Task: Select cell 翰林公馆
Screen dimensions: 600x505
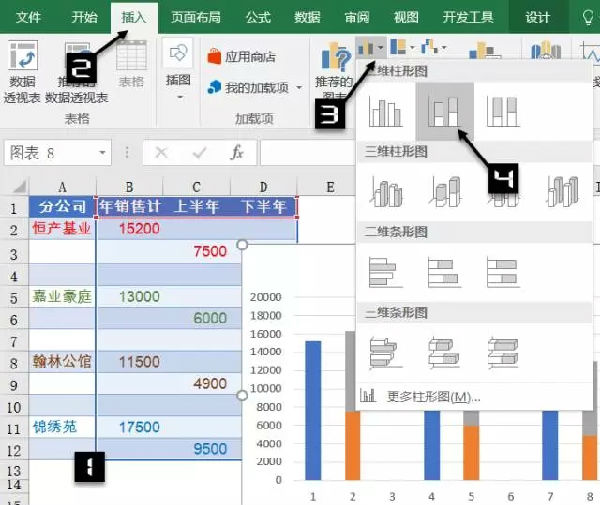Action: pos(62,362)
